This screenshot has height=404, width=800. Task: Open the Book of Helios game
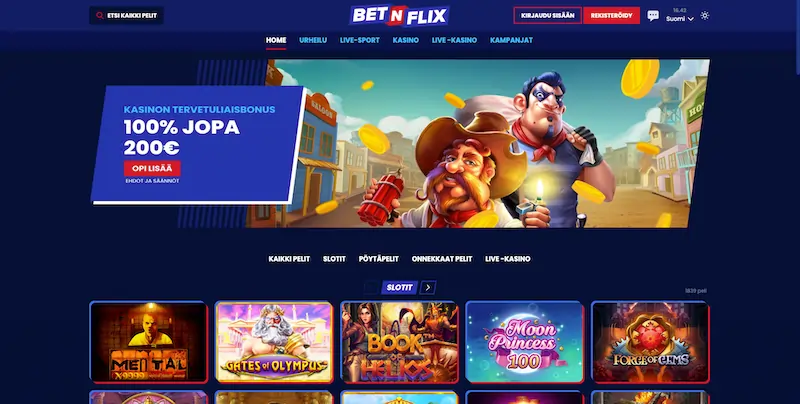click(399, 342)
